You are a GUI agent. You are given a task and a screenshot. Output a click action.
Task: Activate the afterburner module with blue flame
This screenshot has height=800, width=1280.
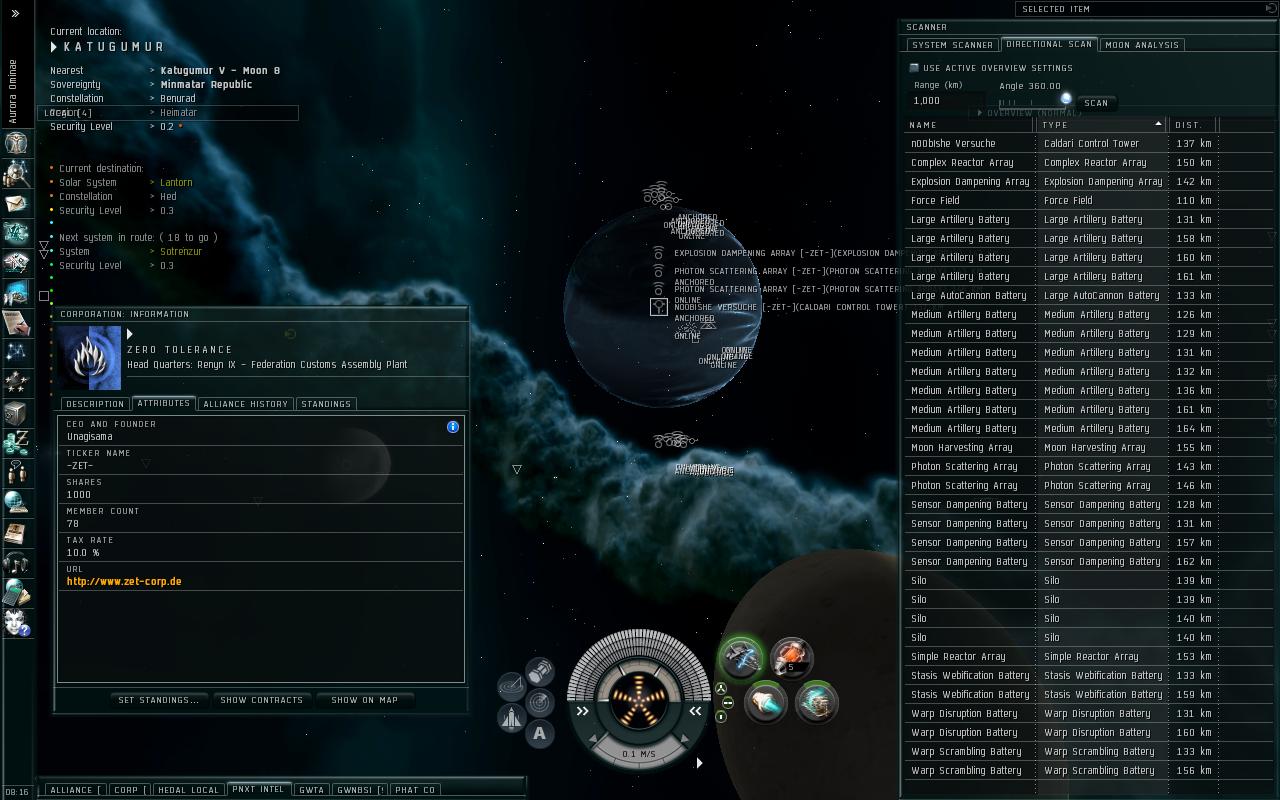[x=766, y=702]
